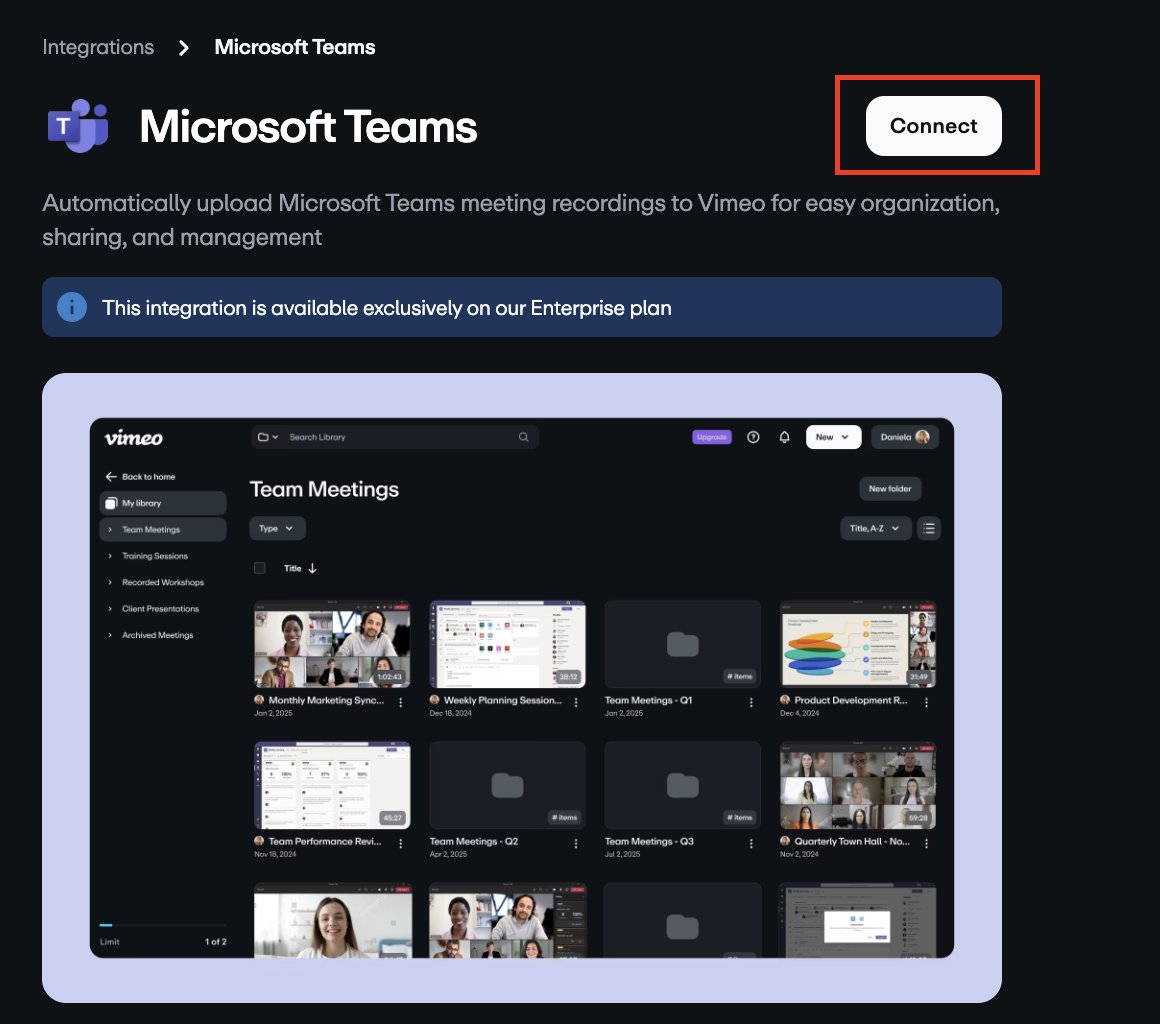Click the Vimeo logo in preview
Screen dimensions: 1160x1024
click(x=133, y=437)
